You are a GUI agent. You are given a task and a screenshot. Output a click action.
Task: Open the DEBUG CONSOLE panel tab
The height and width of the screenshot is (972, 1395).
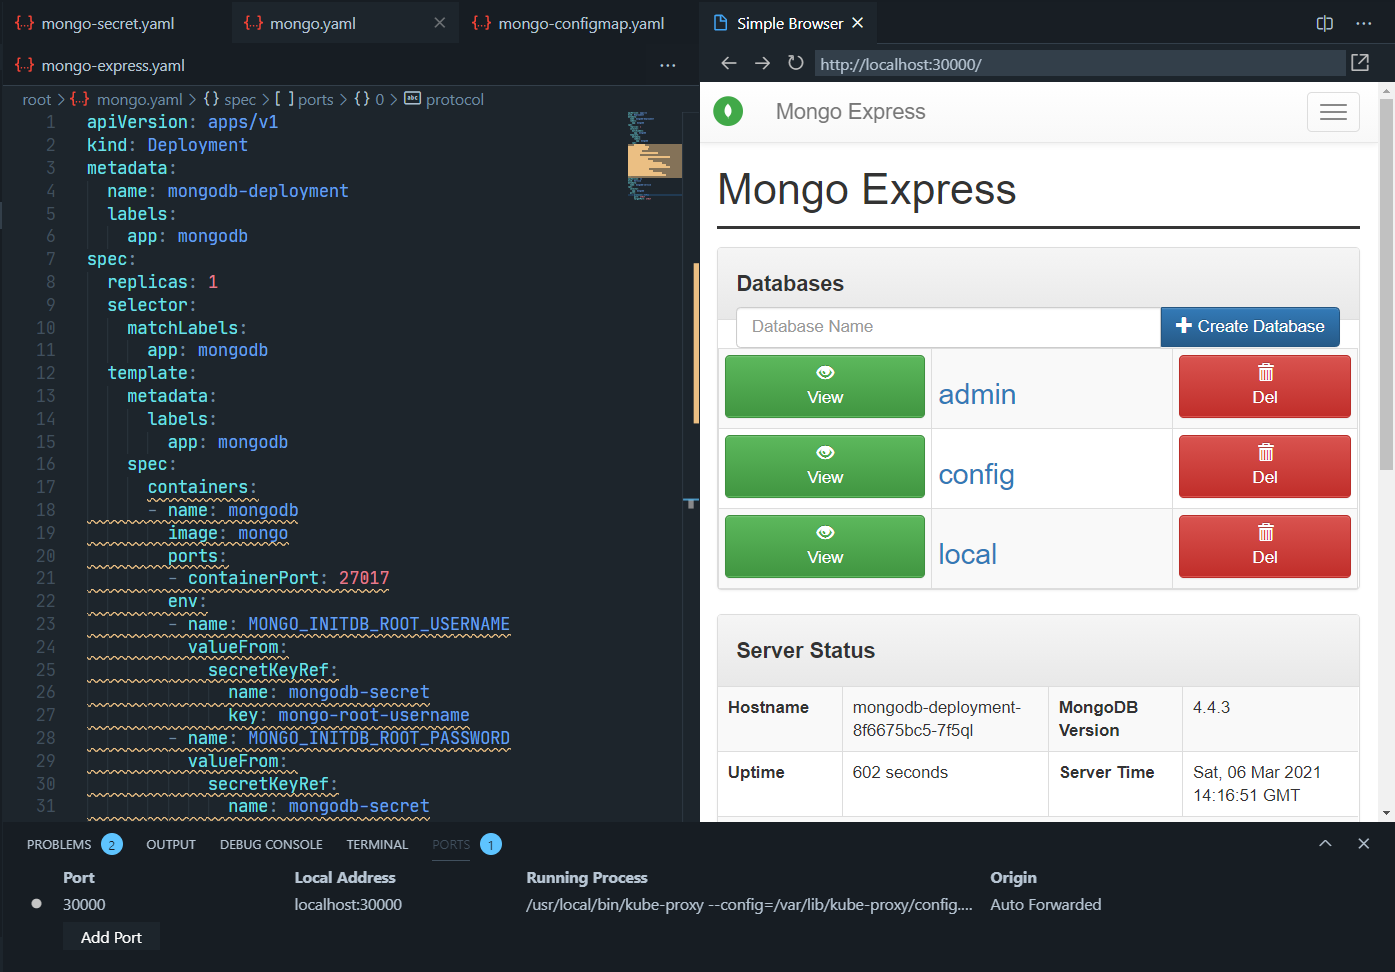click(x=271, y=845)
